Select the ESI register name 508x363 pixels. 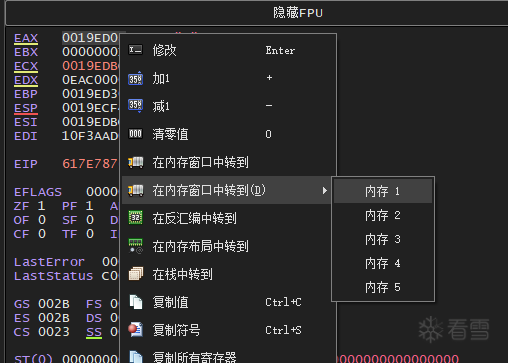click(26, 122)
